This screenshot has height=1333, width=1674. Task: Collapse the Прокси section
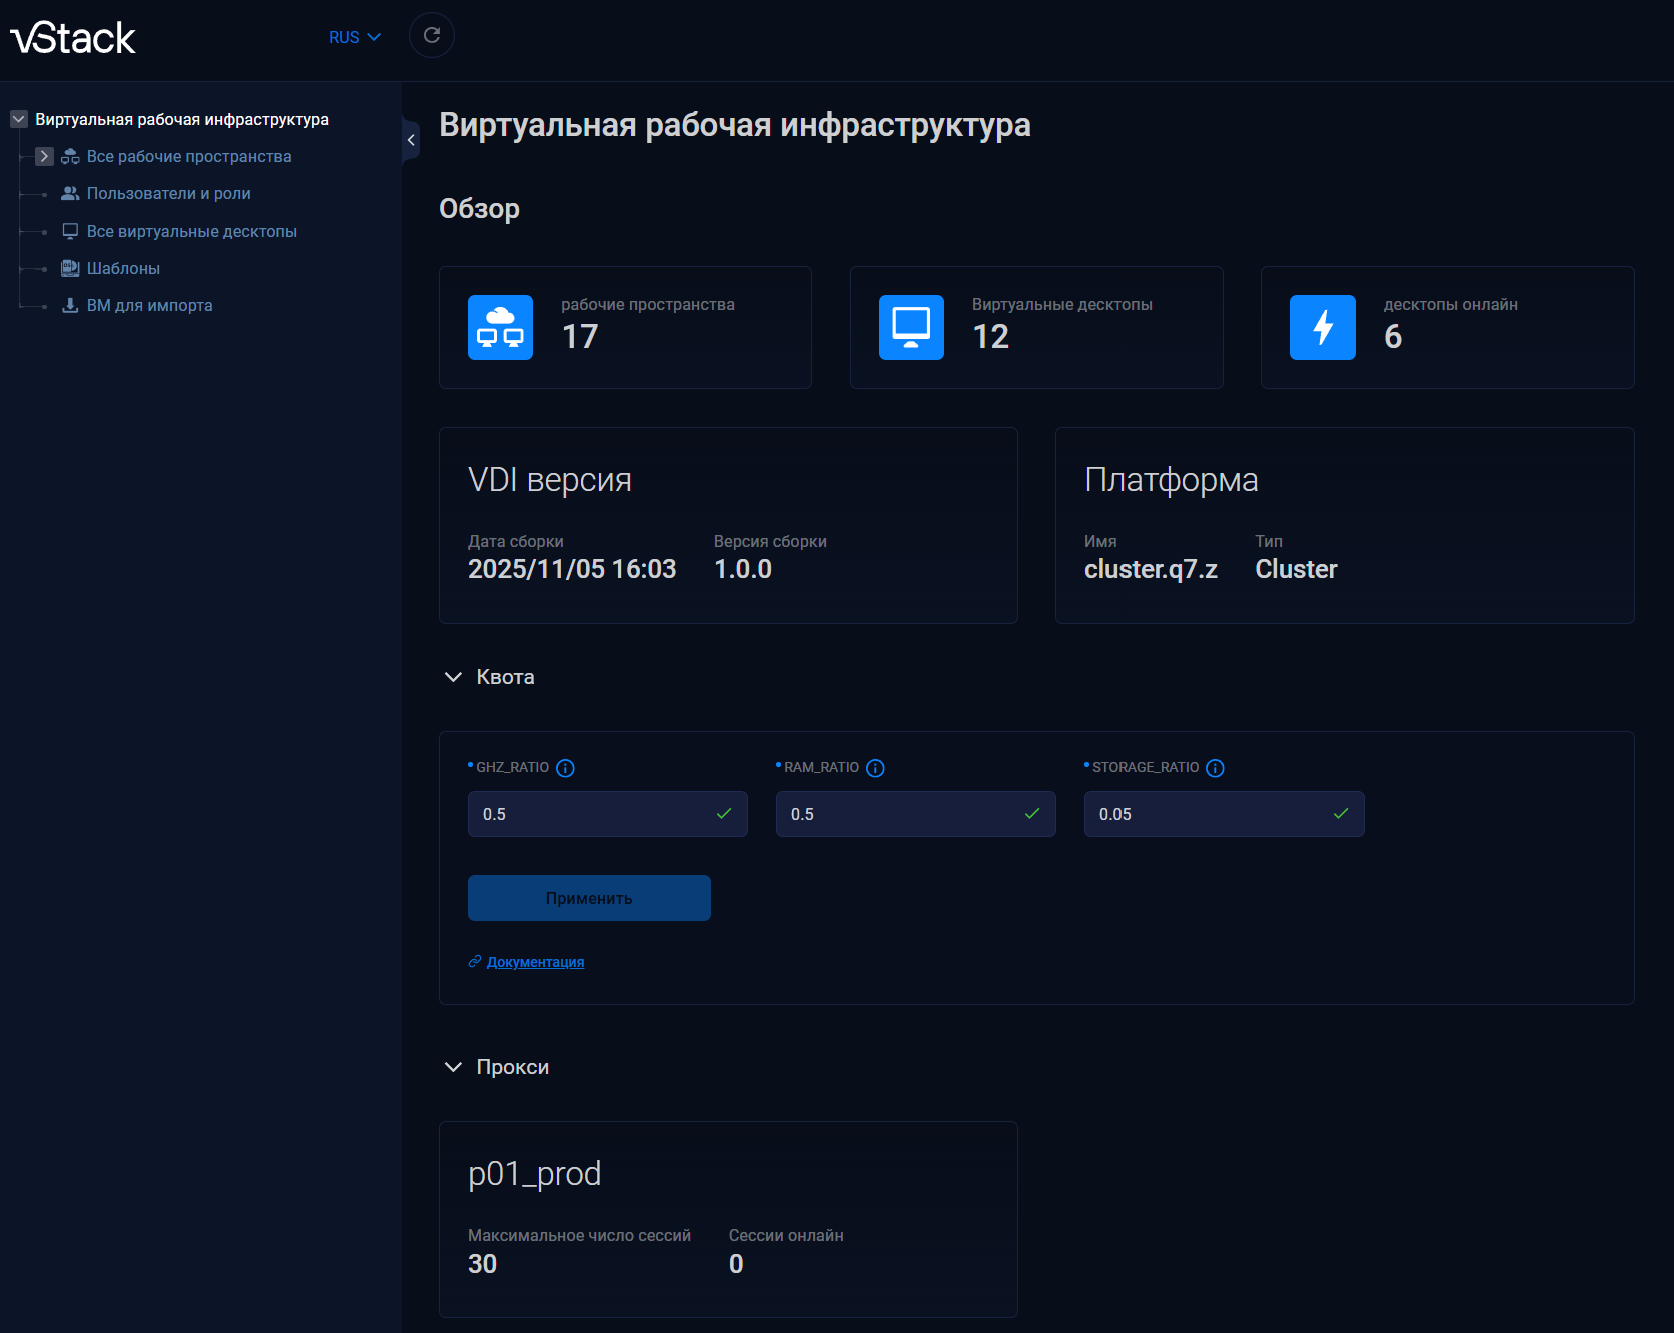point(453,1067)
